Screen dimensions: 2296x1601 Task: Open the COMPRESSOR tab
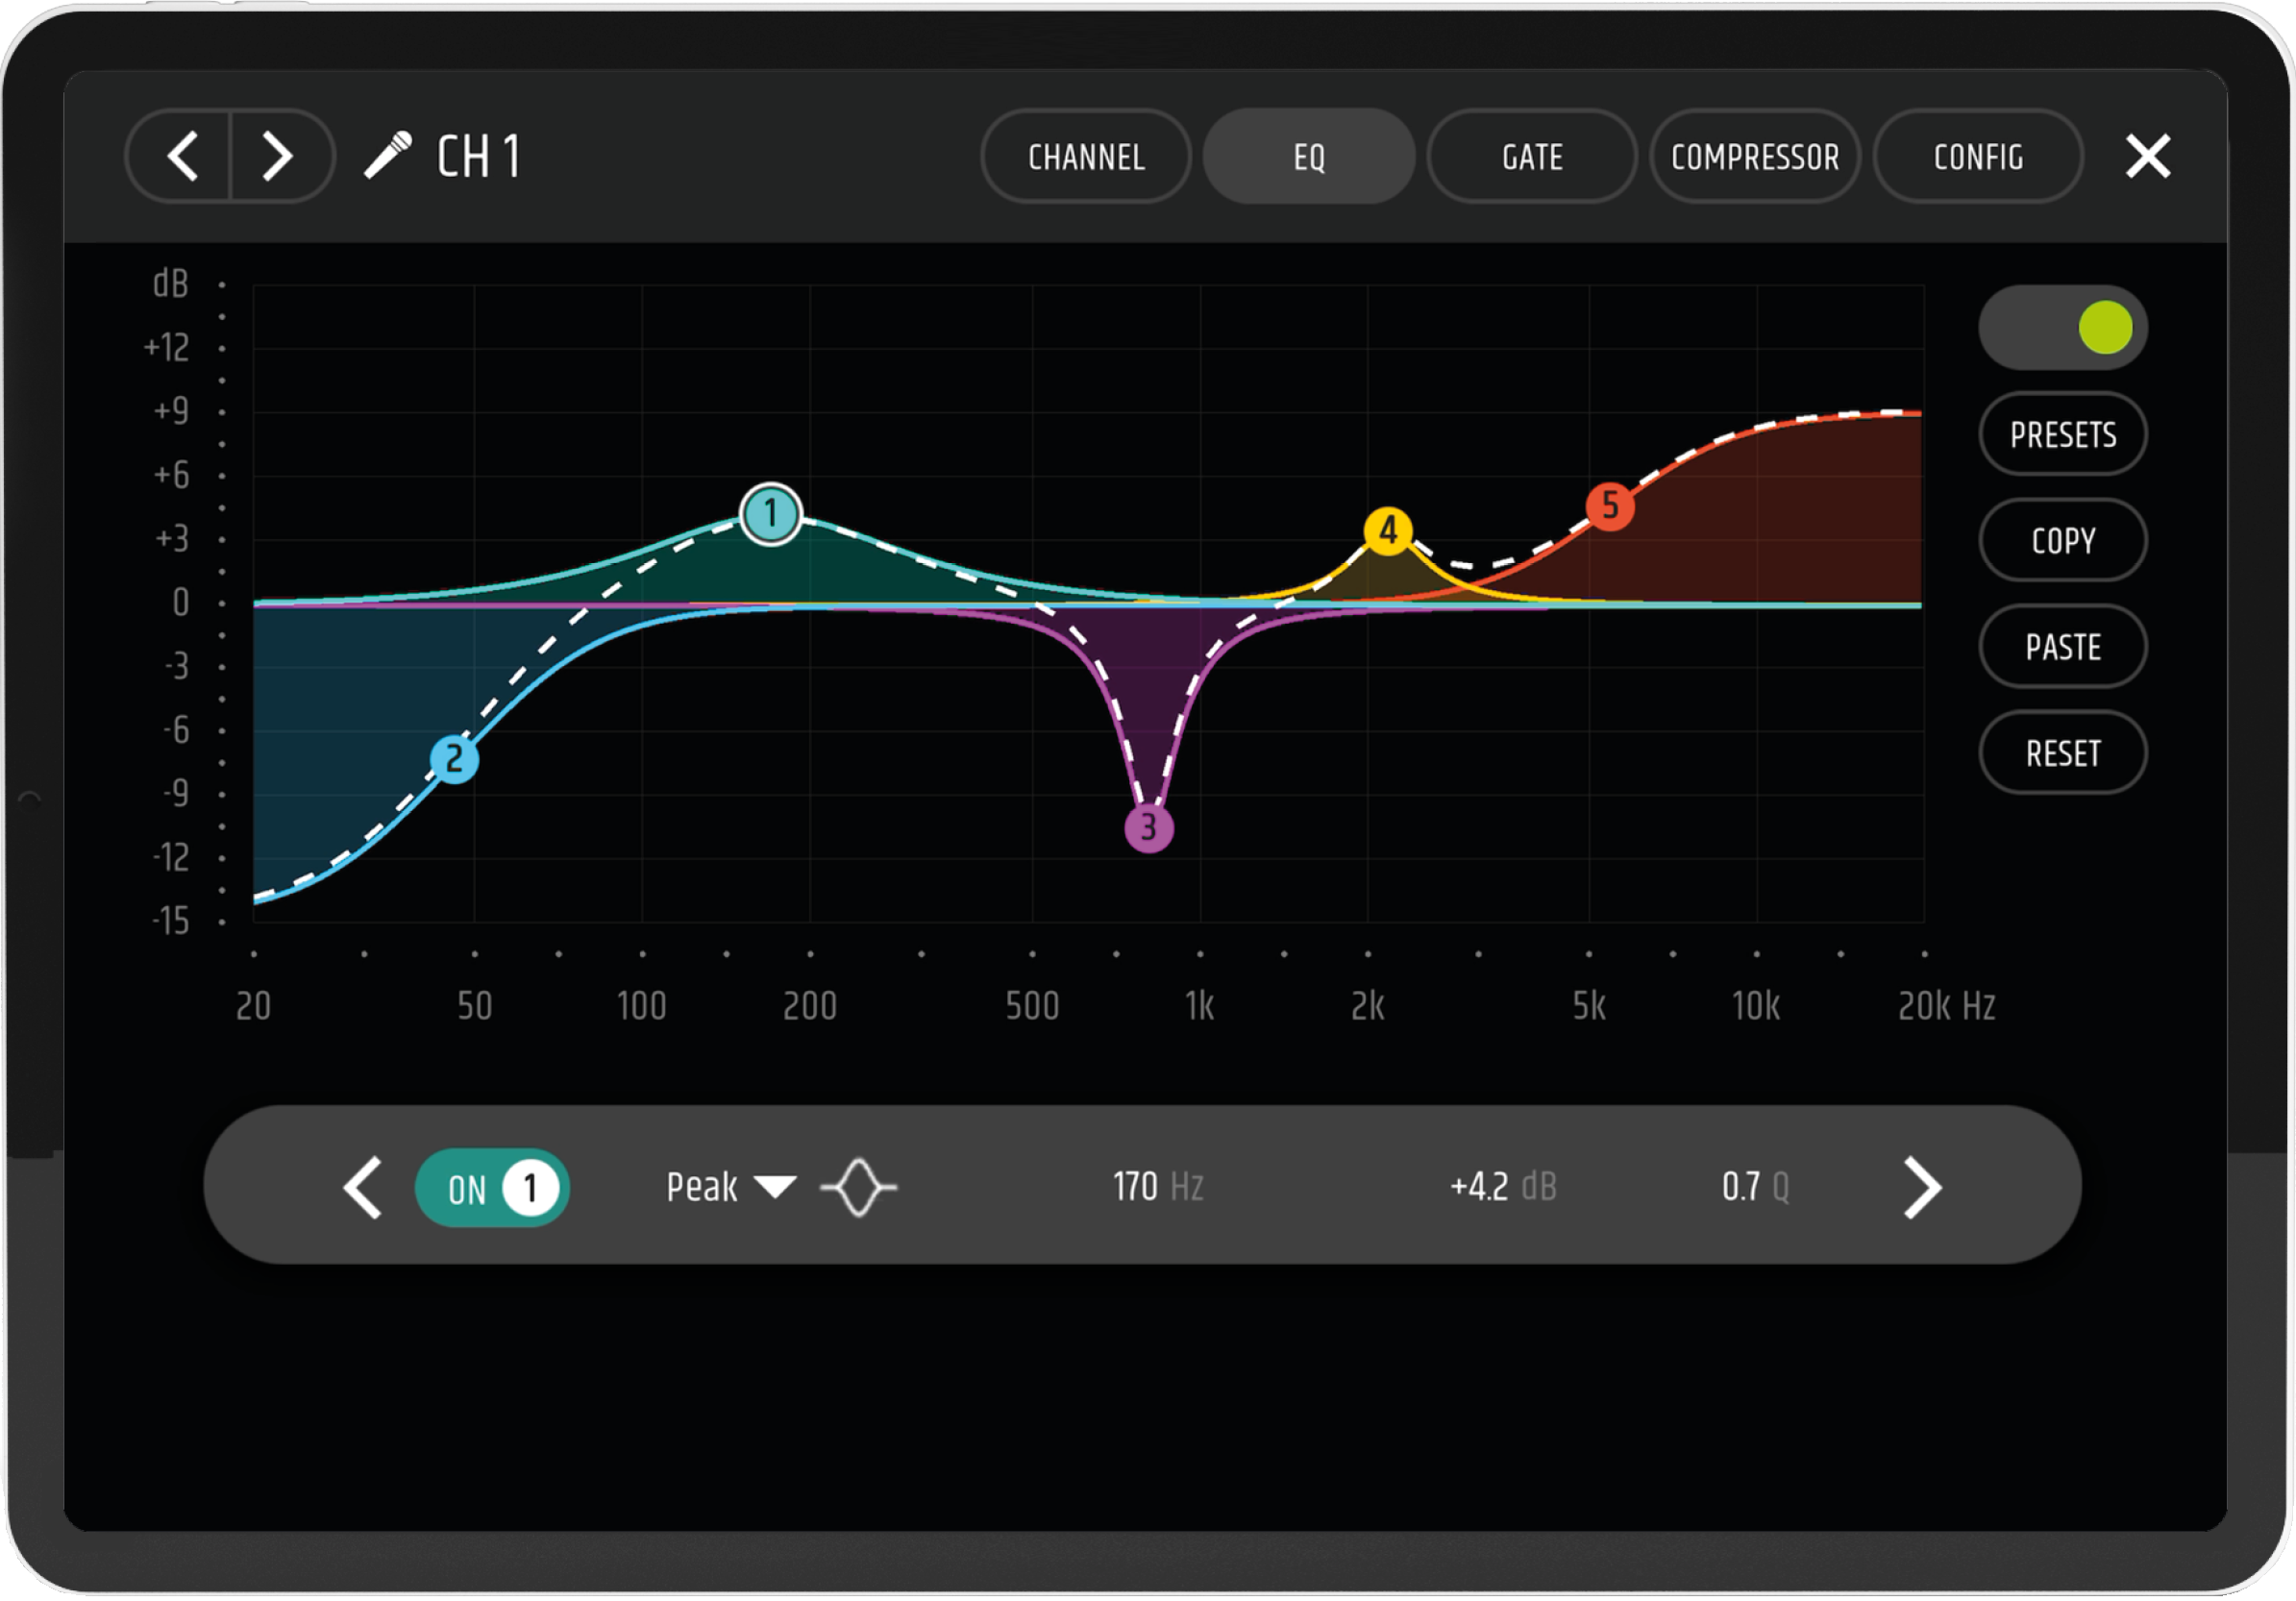point(1755,157)
